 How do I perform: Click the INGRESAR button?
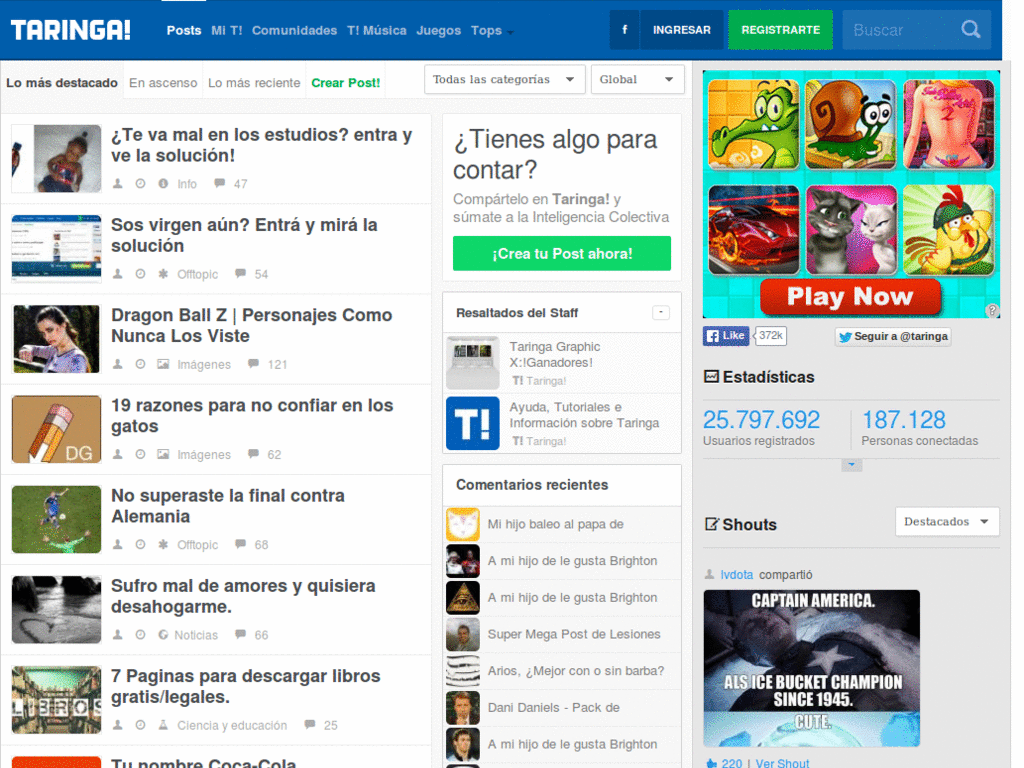click(682, 29)
